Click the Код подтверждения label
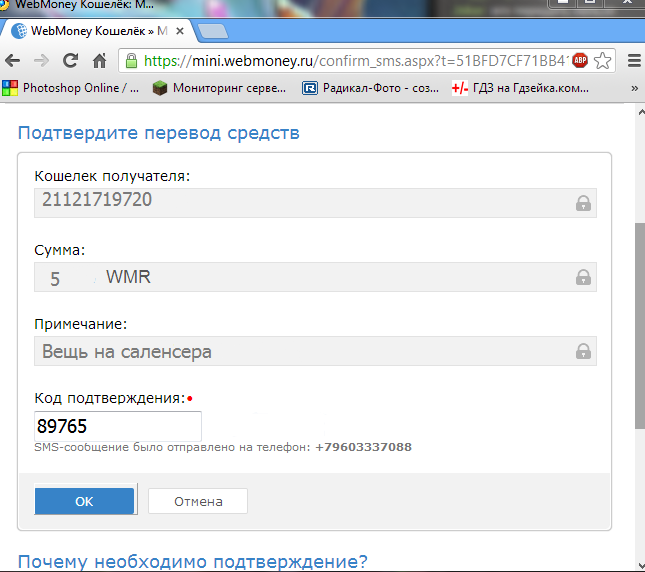This screenshot has width=645, height=572. [x=110, y=398]
